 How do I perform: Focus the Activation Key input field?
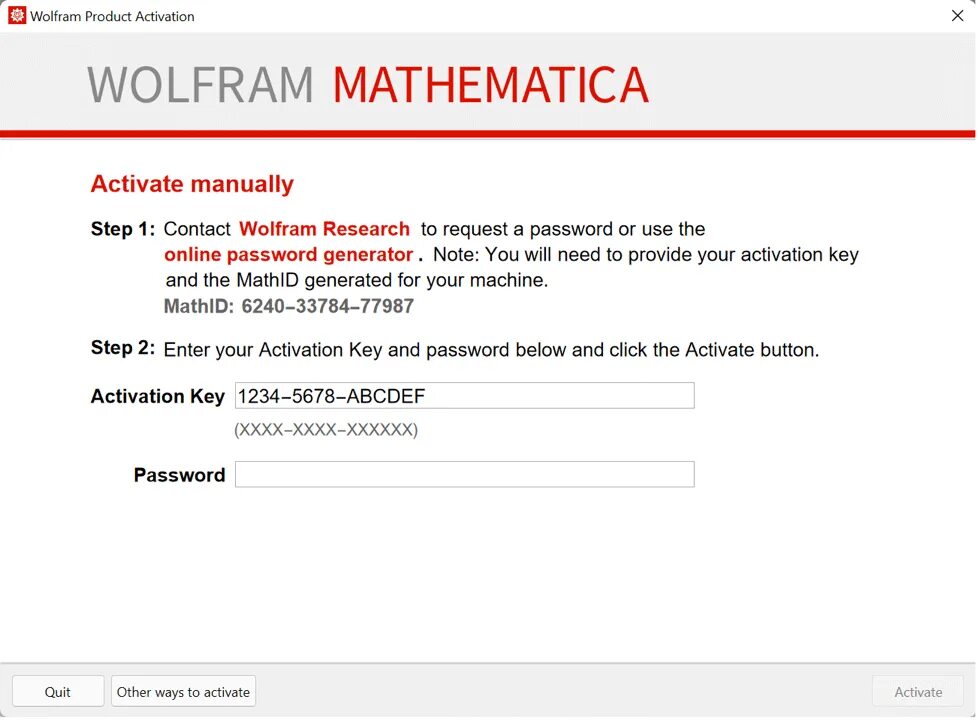465,396
